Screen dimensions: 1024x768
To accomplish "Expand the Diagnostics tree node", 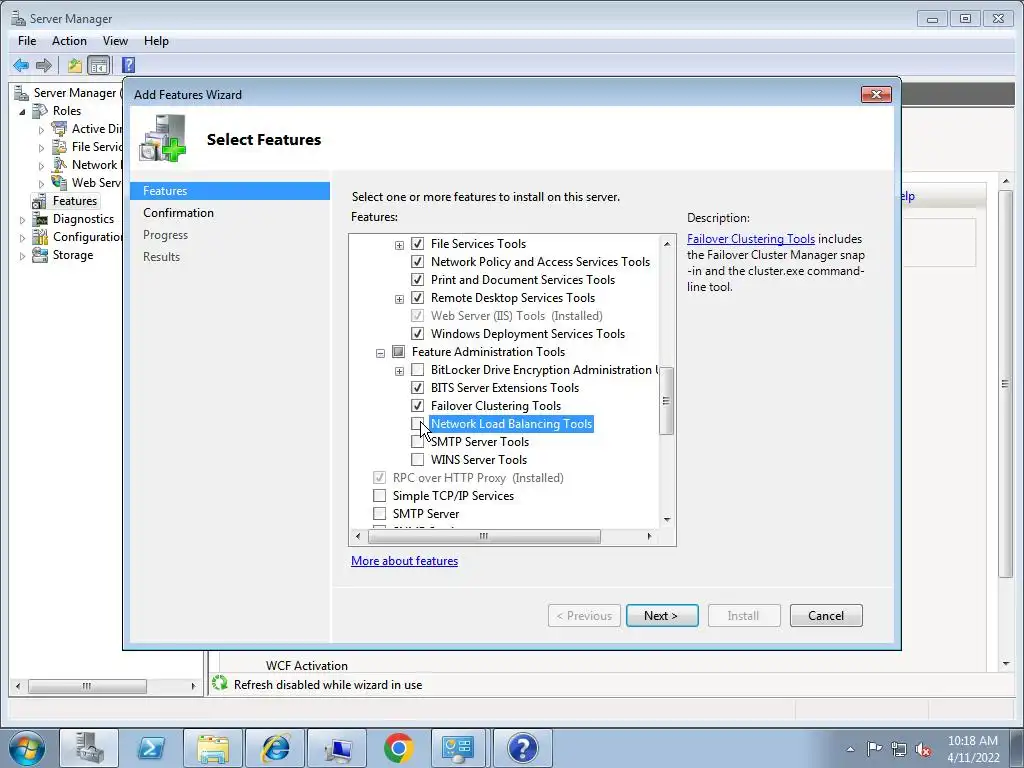I will 22,220.
